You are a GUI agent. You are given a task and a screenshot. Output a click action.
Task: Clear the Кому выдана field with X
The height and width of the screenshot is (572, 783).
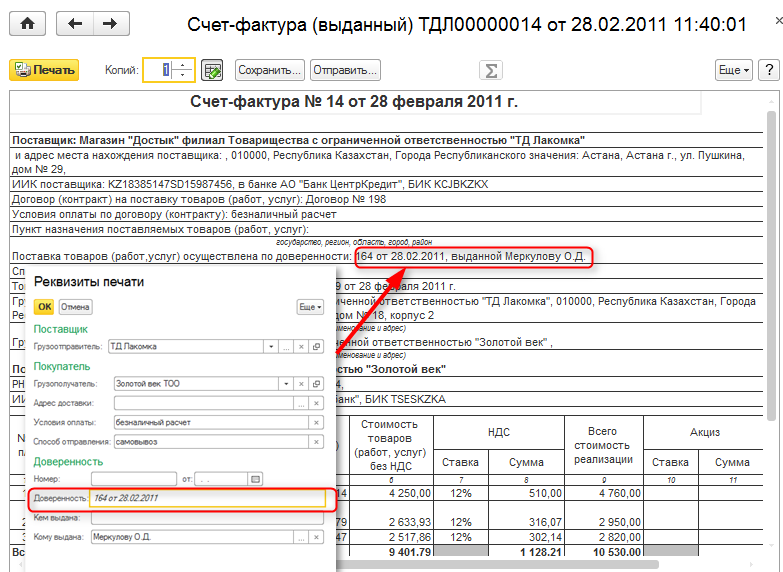[316, 538]
